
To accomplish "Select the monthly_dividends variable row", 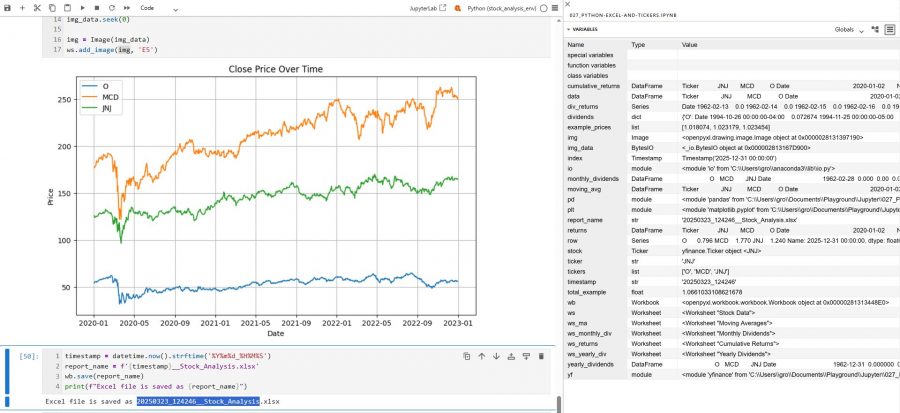I will [732, 179].
